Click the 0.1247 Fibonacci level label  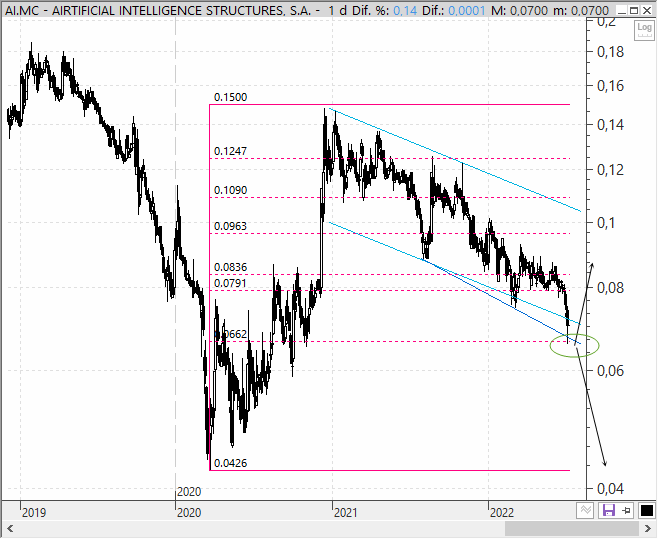pos(230,151)
